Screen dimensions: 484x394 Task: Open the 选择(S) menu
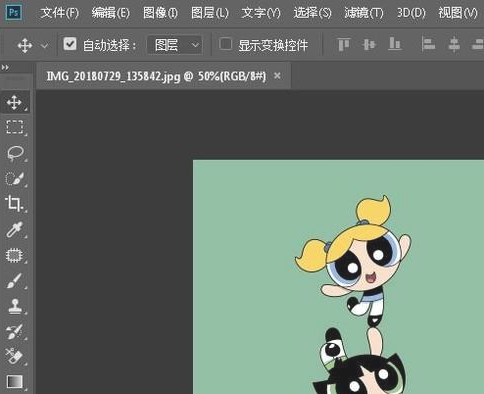pyautogui.click(x=312, y=13)
